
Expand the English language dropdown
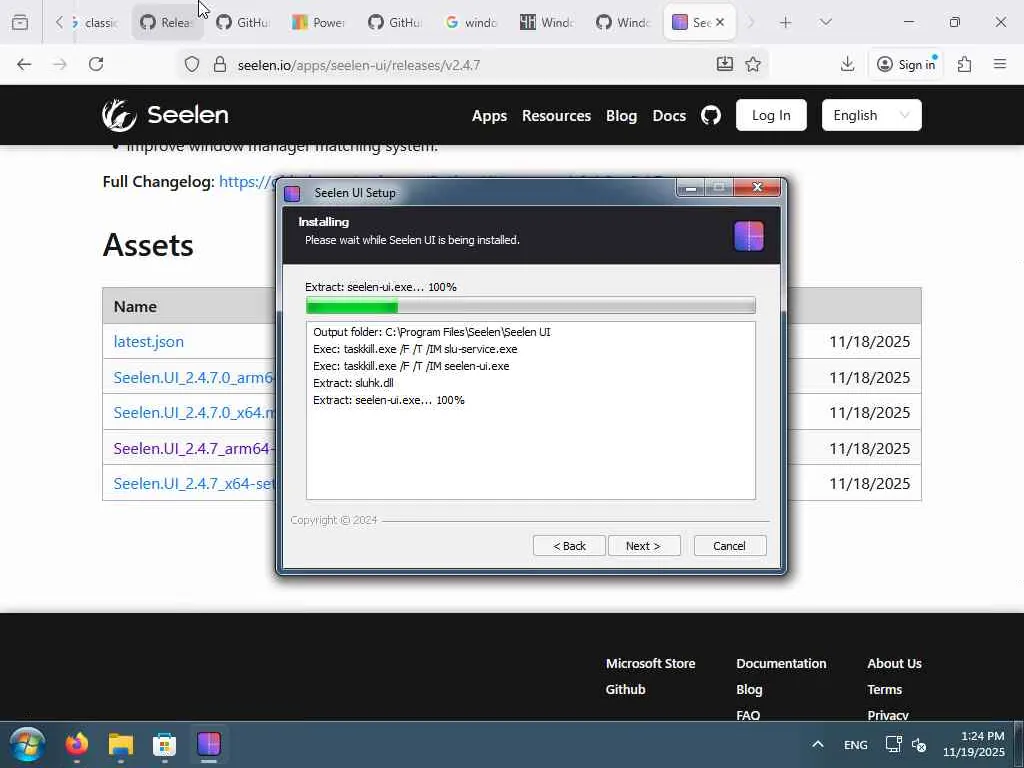point(871,115)
